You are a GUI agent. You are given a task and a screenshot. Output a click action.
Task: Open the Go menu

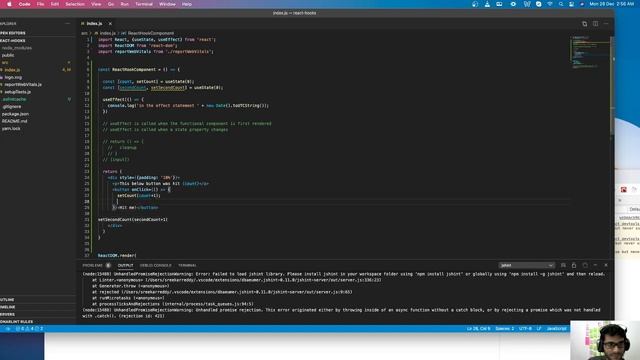click(x=111, y=4)
